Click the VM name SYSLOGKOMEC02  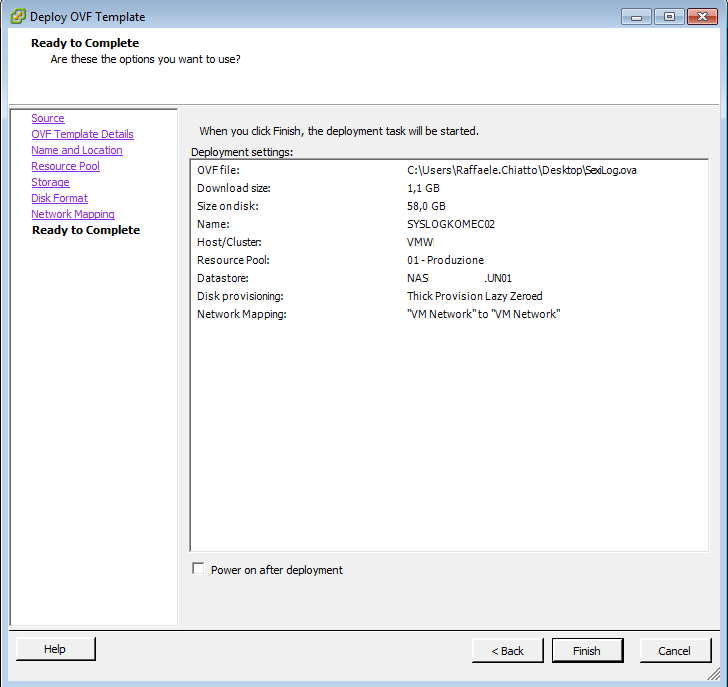pyautogui.click(x=451, y=224)
